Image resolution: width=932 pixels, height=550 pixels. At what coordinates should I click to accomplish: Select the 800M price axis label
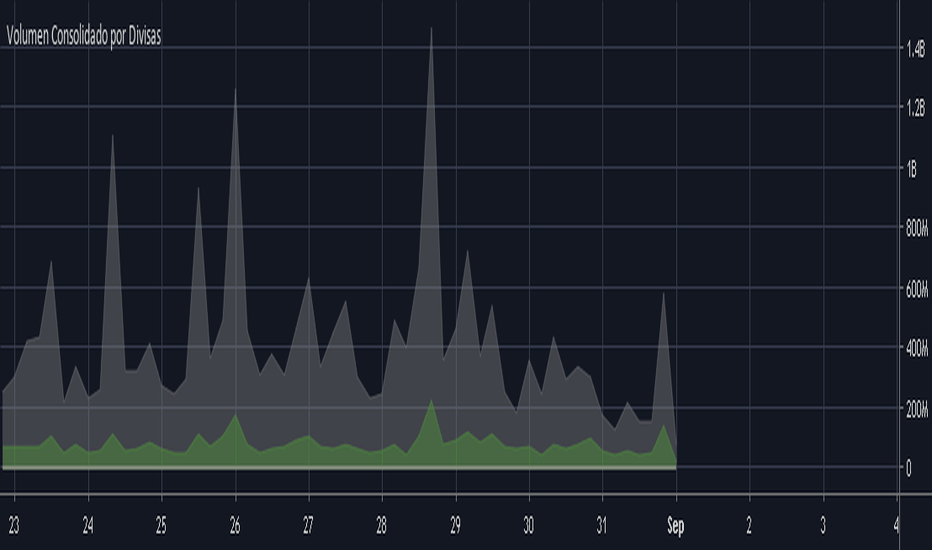[x=917, y=228]
